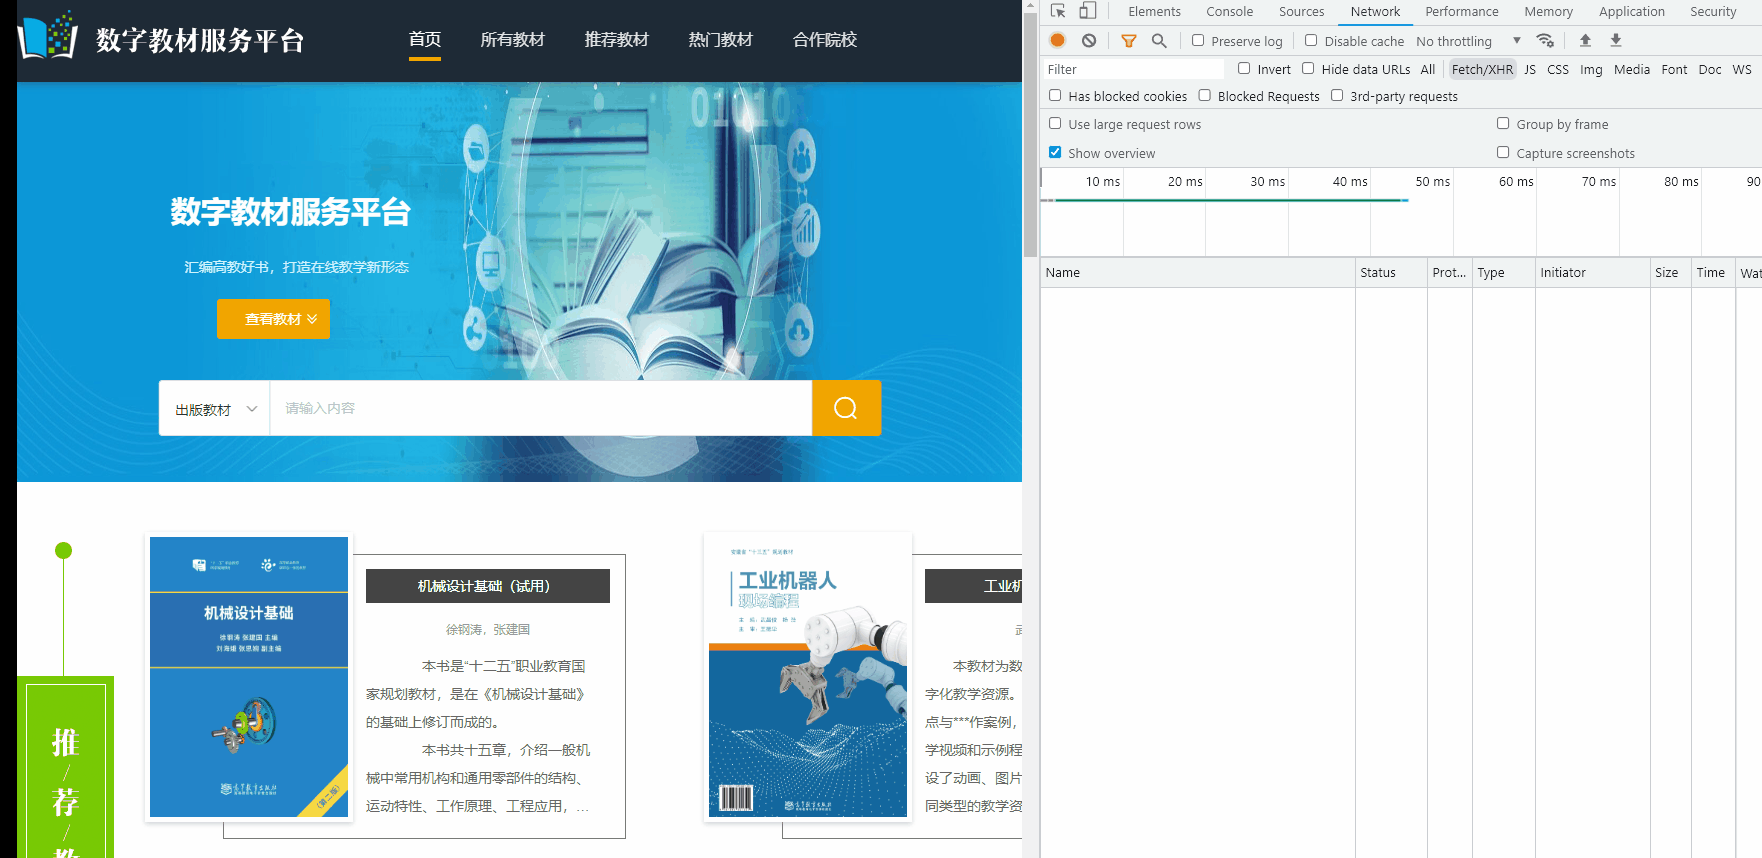Sort requests by Time column
The height and width of the screenshot is (858, 1762).
(x=1713, y=272)
